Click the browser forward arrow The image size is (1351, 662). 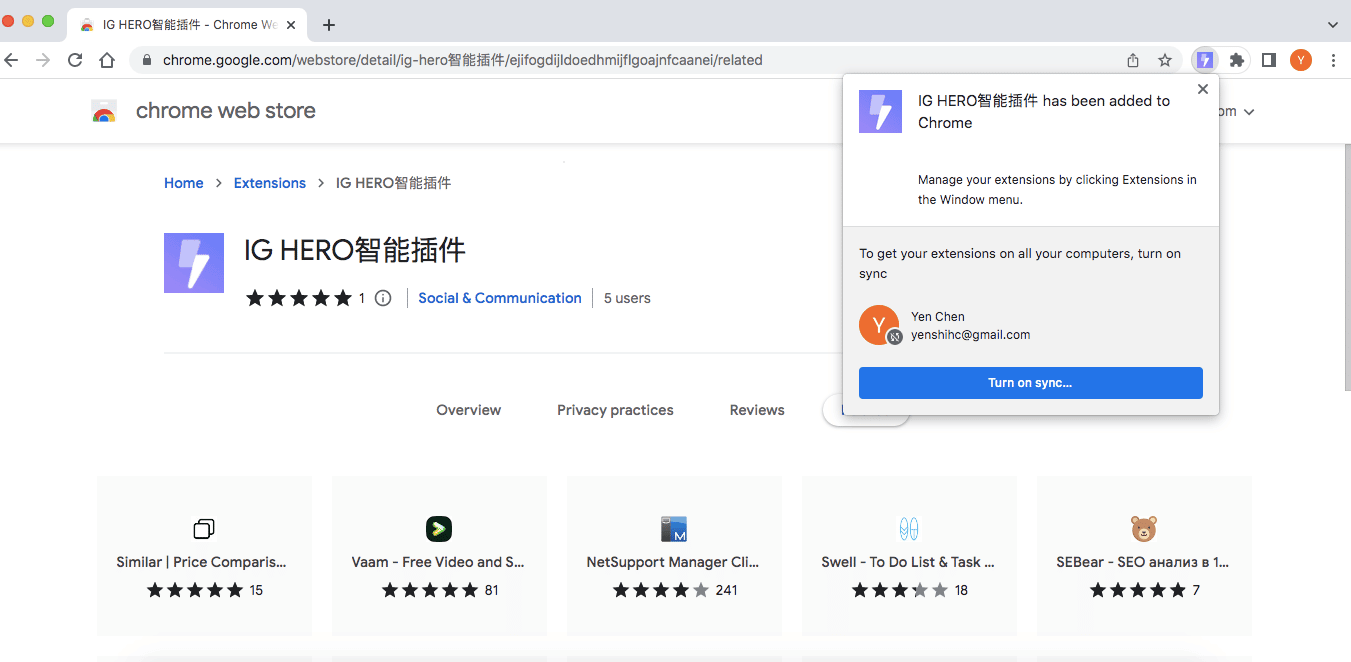43,60
